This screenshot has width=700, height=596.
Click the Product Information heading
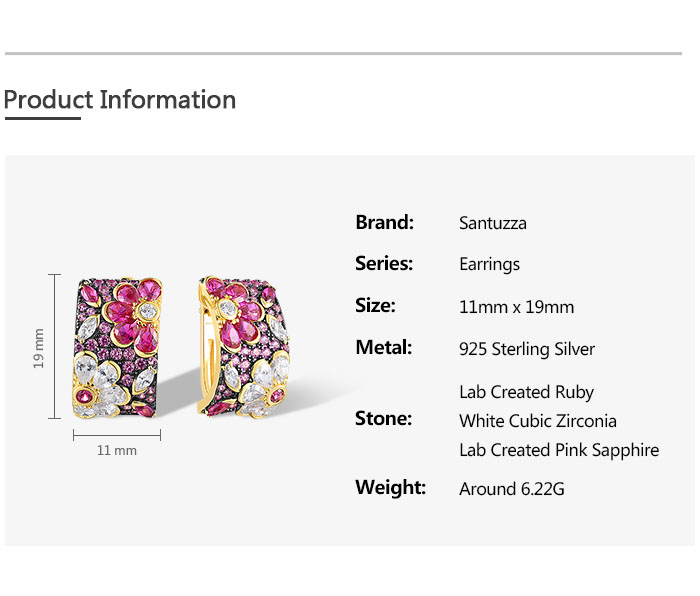[x=120, y=100]
